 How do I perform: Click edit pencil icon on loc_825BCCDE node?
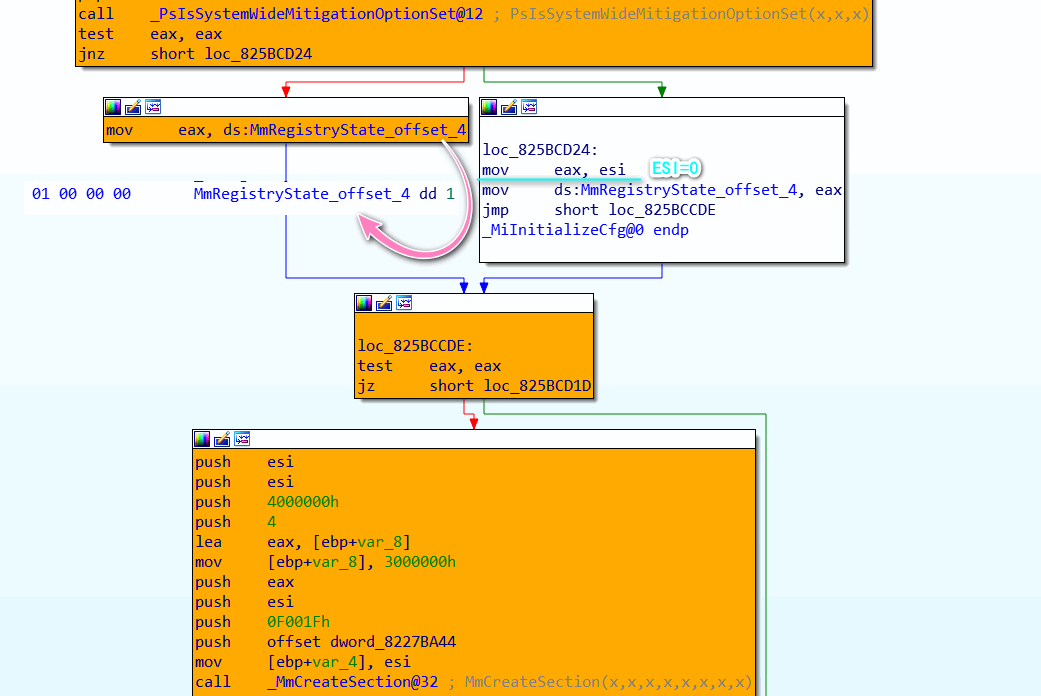tap(384, 303)
